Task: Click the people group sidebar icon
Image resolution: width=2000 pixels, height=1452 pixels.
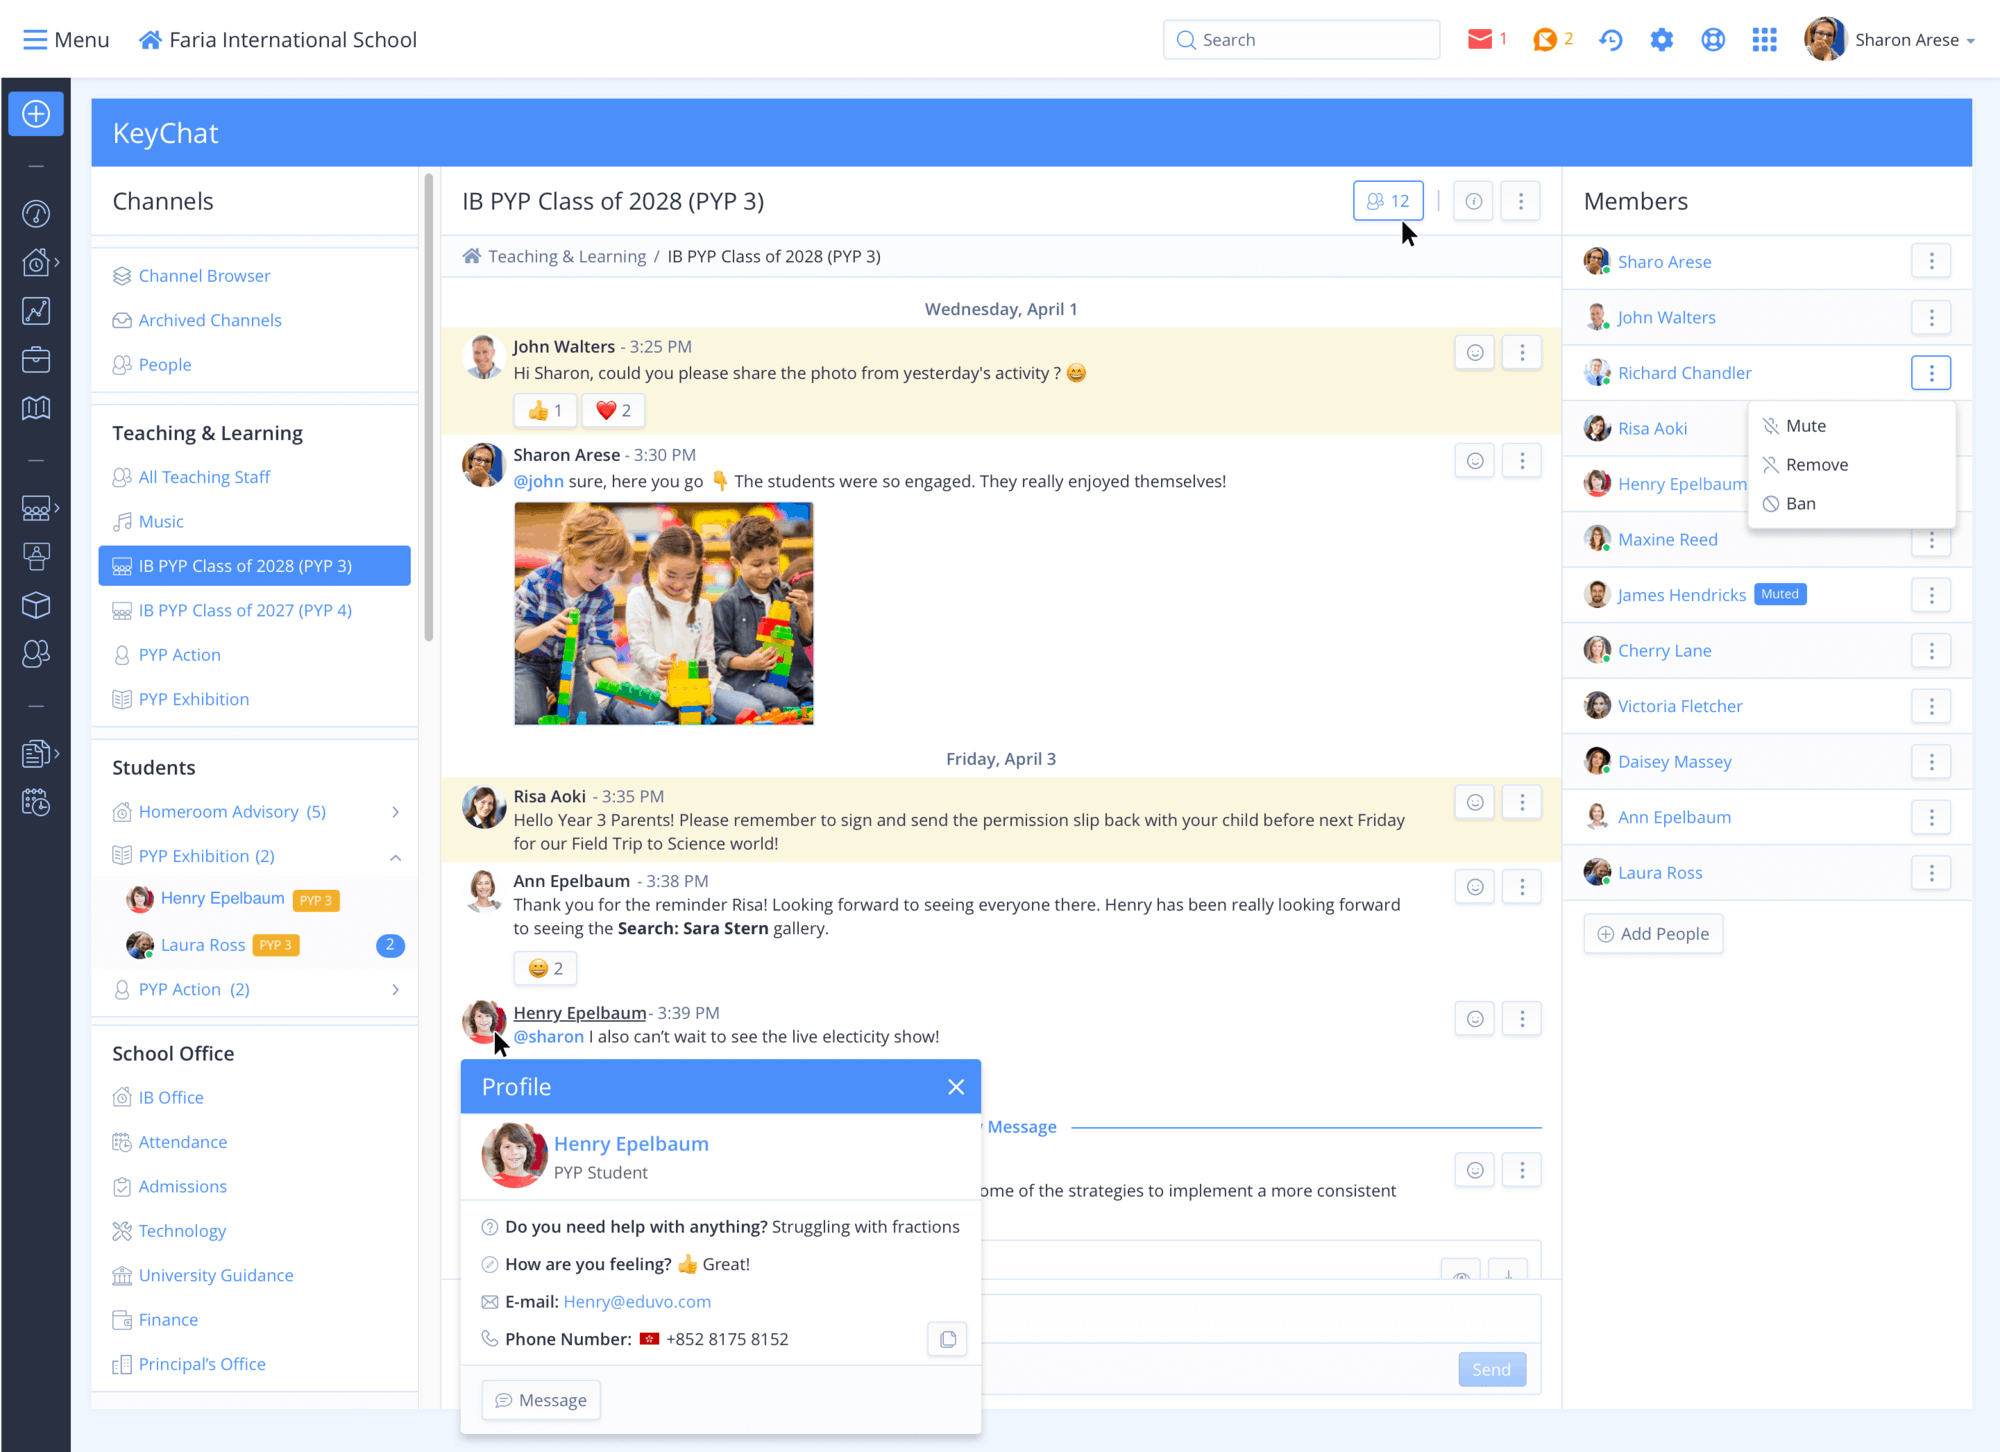Action: pyautogui.click(x=36, y=653)
